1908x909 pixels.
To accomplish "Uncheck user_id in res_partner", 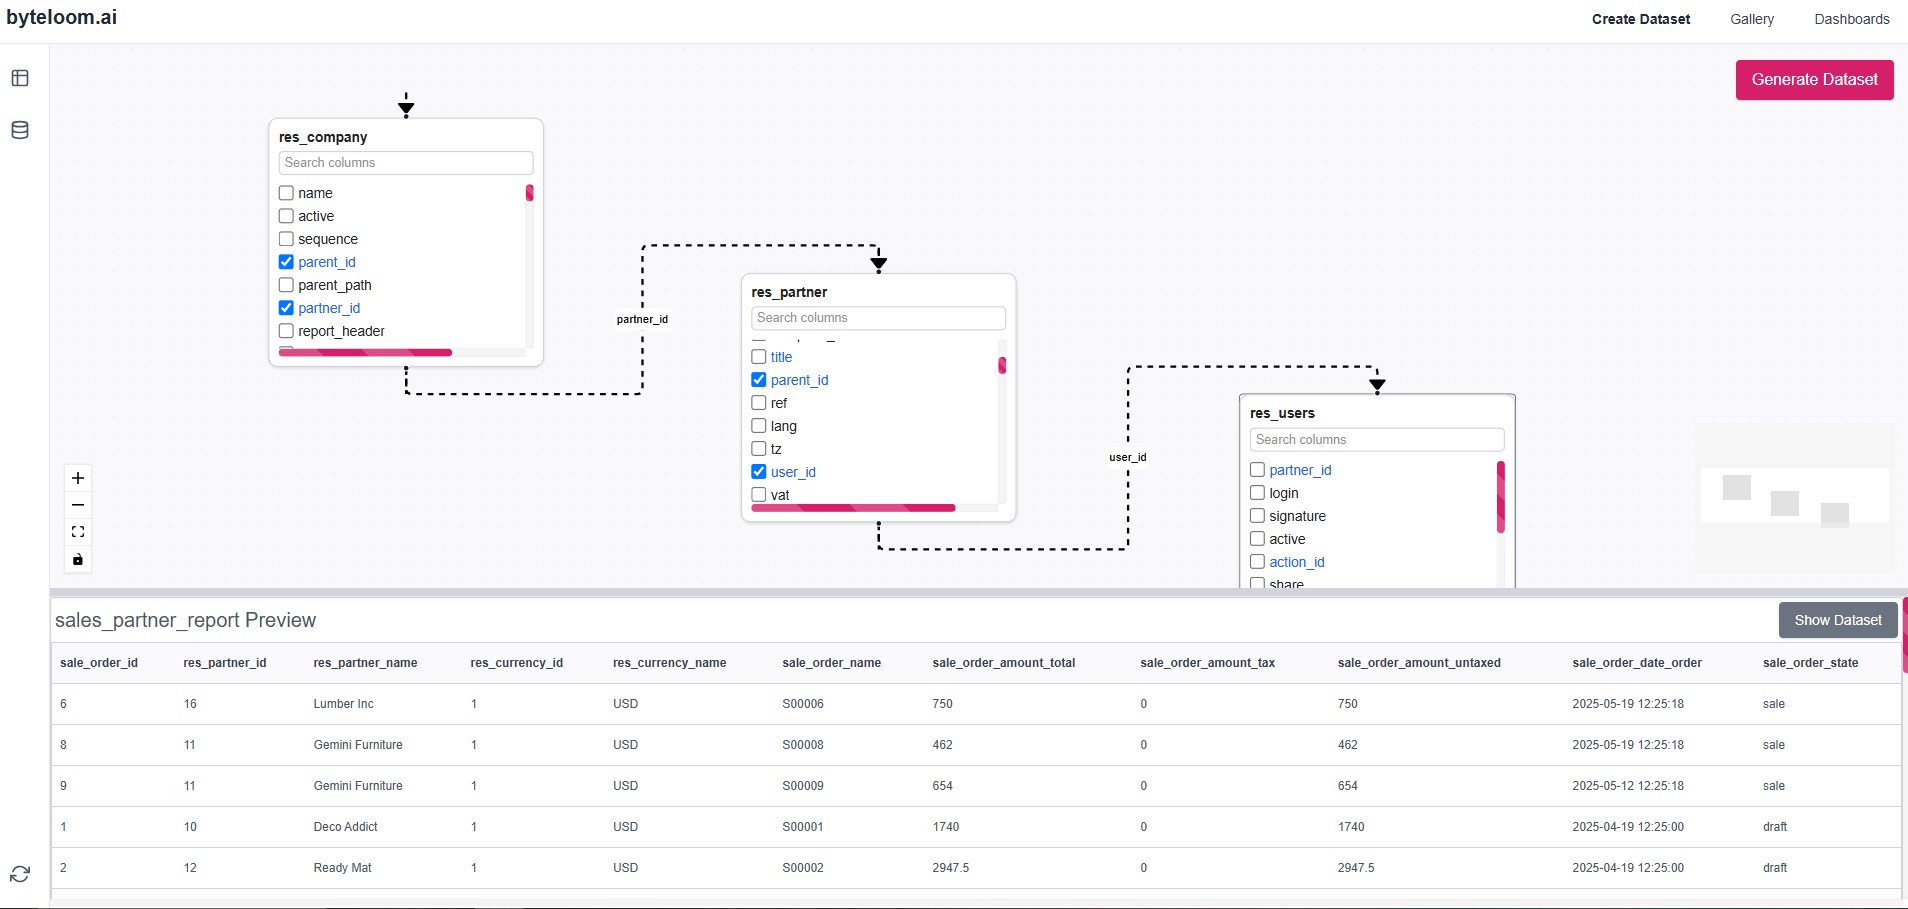I will [x=759, y=472].
